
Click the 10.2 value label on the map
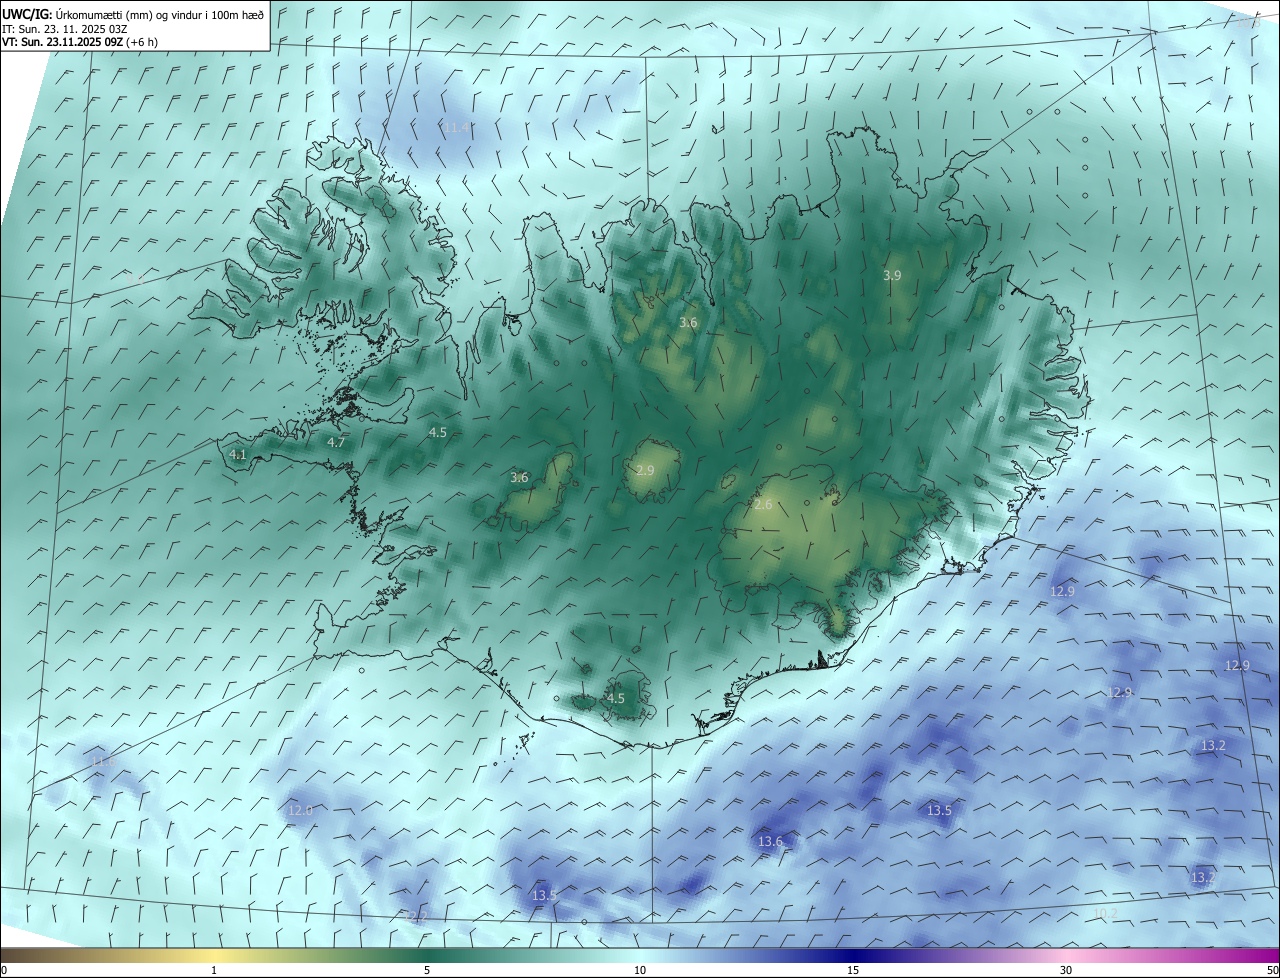pos(1105,913)
